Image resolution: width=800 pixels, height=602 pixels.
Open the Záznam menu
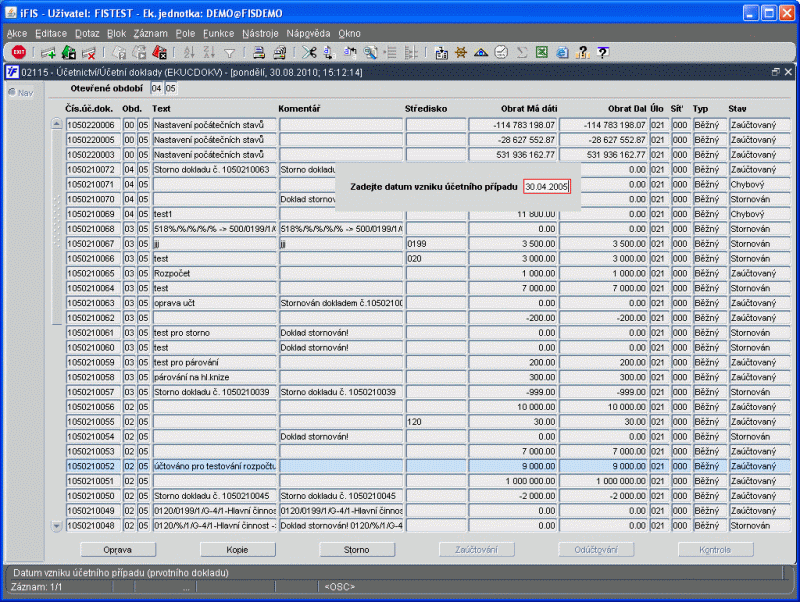point(151,33)
